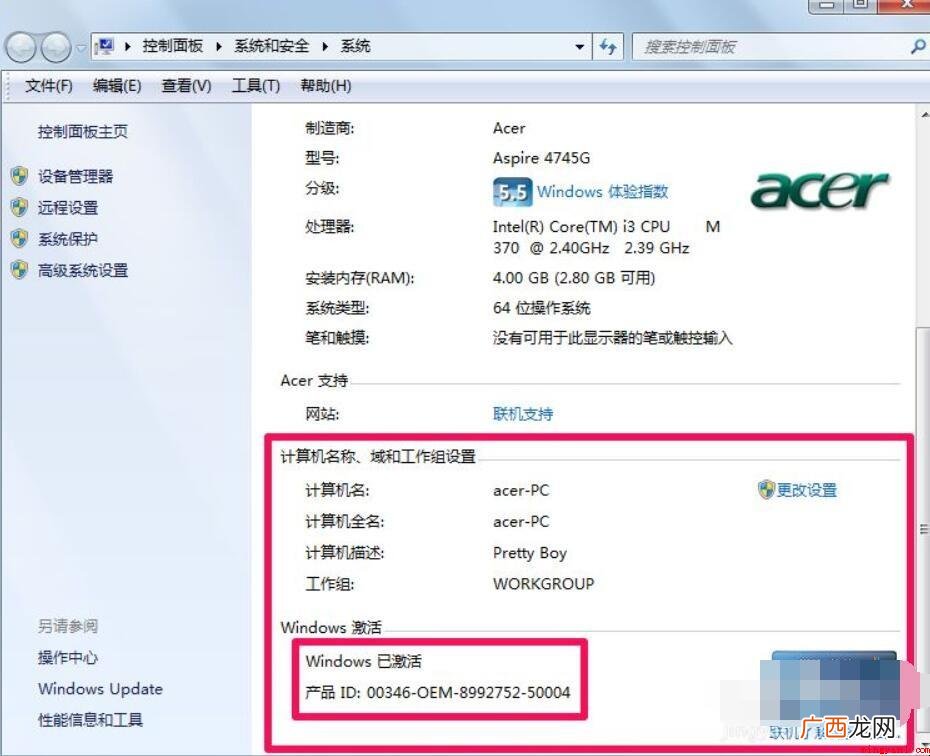930x756 pixels.
Task: Open the 编辑(E) menu
Action: tap(117, 86)
